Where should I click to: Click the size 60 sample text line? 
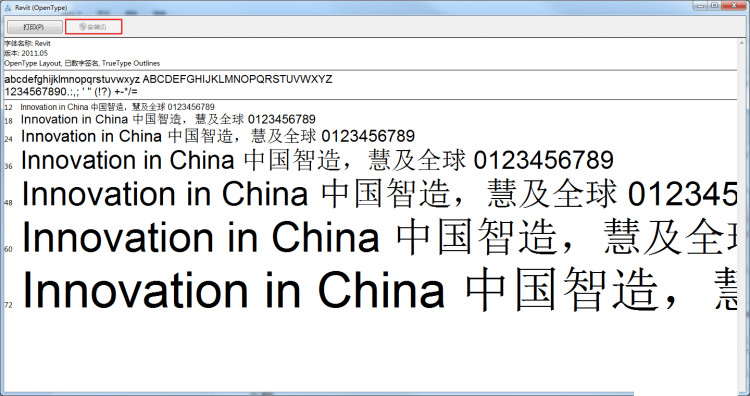379,238
